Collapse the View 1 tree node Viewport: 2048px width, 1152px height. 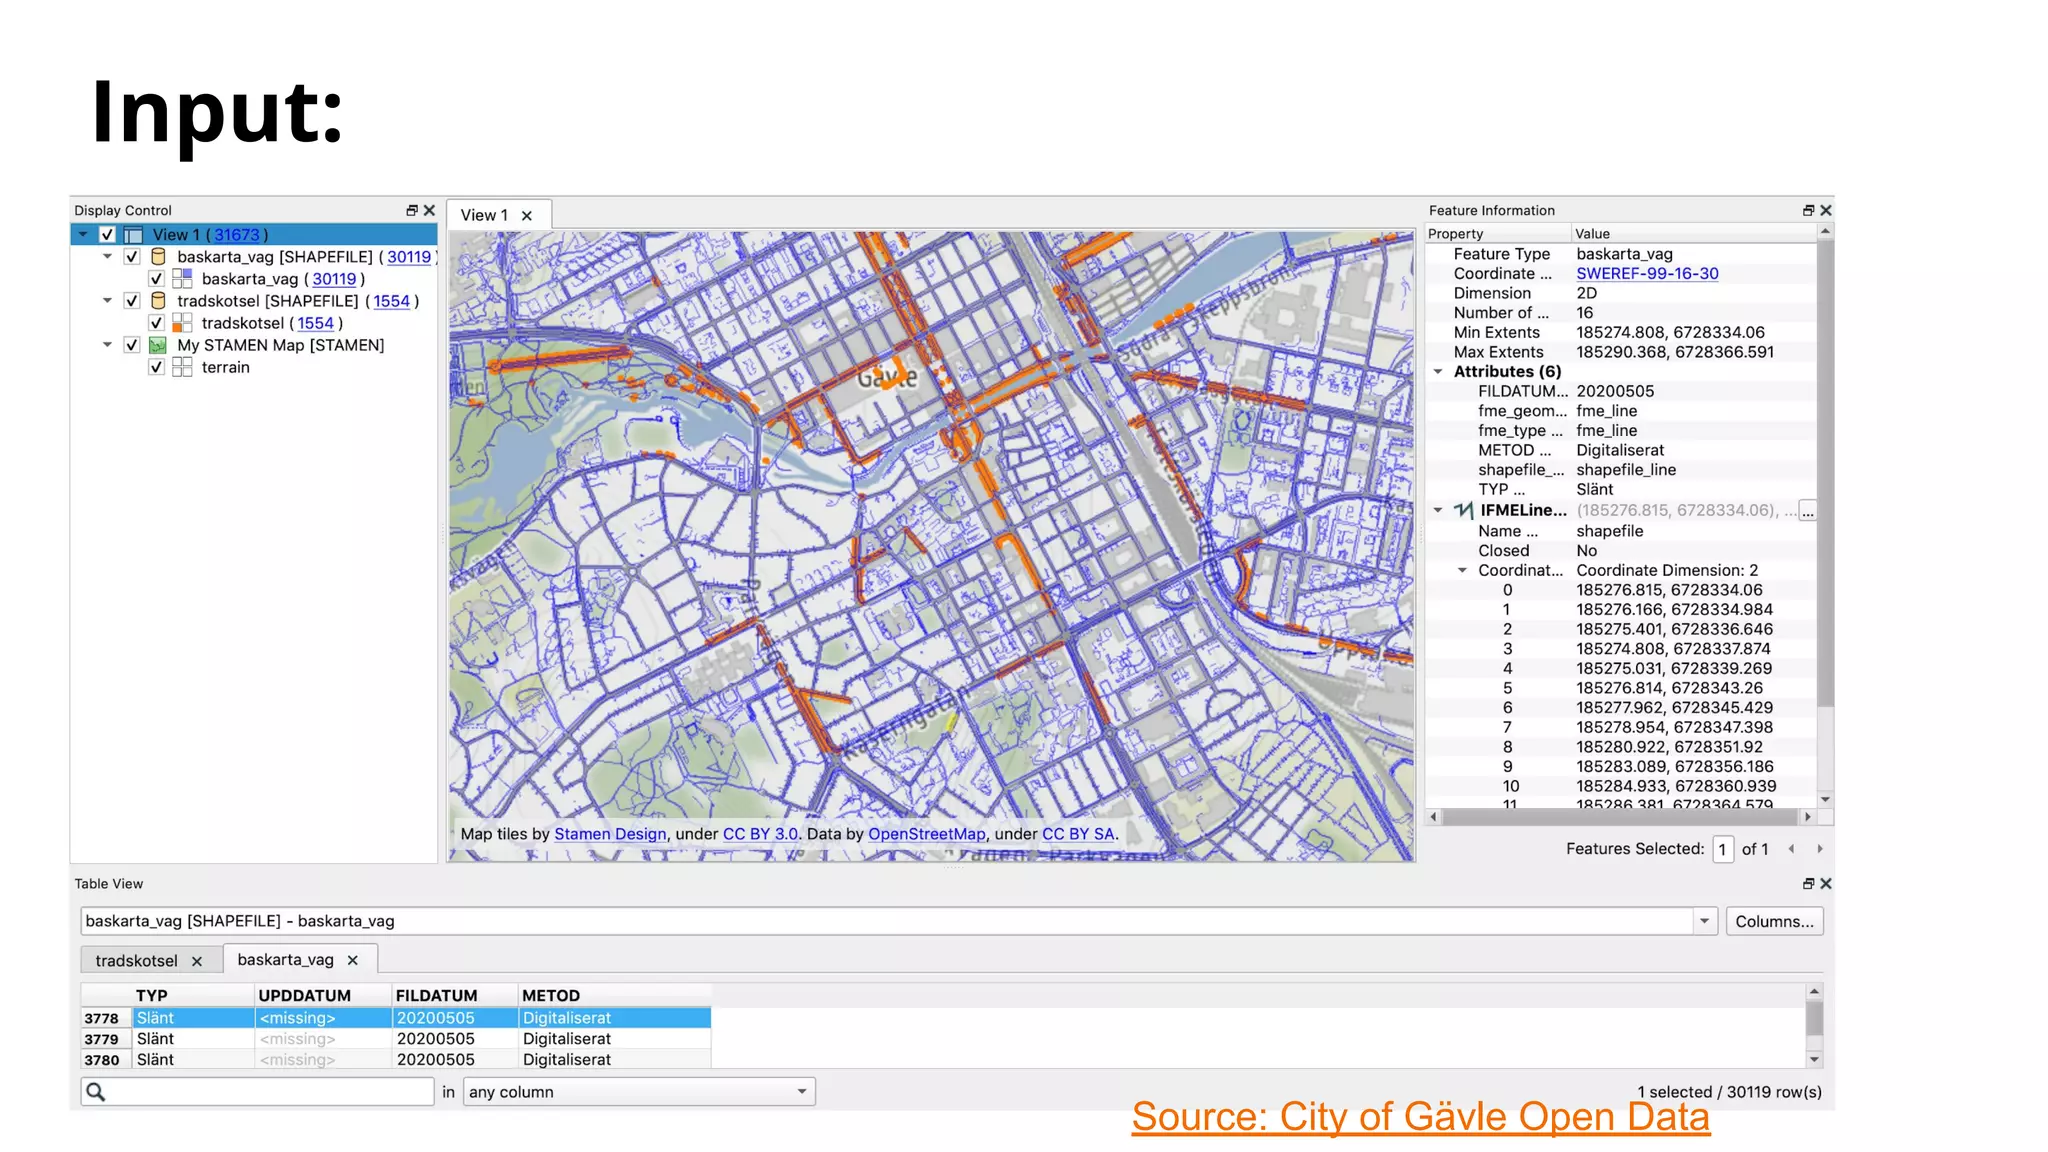(x=83, y=235)
